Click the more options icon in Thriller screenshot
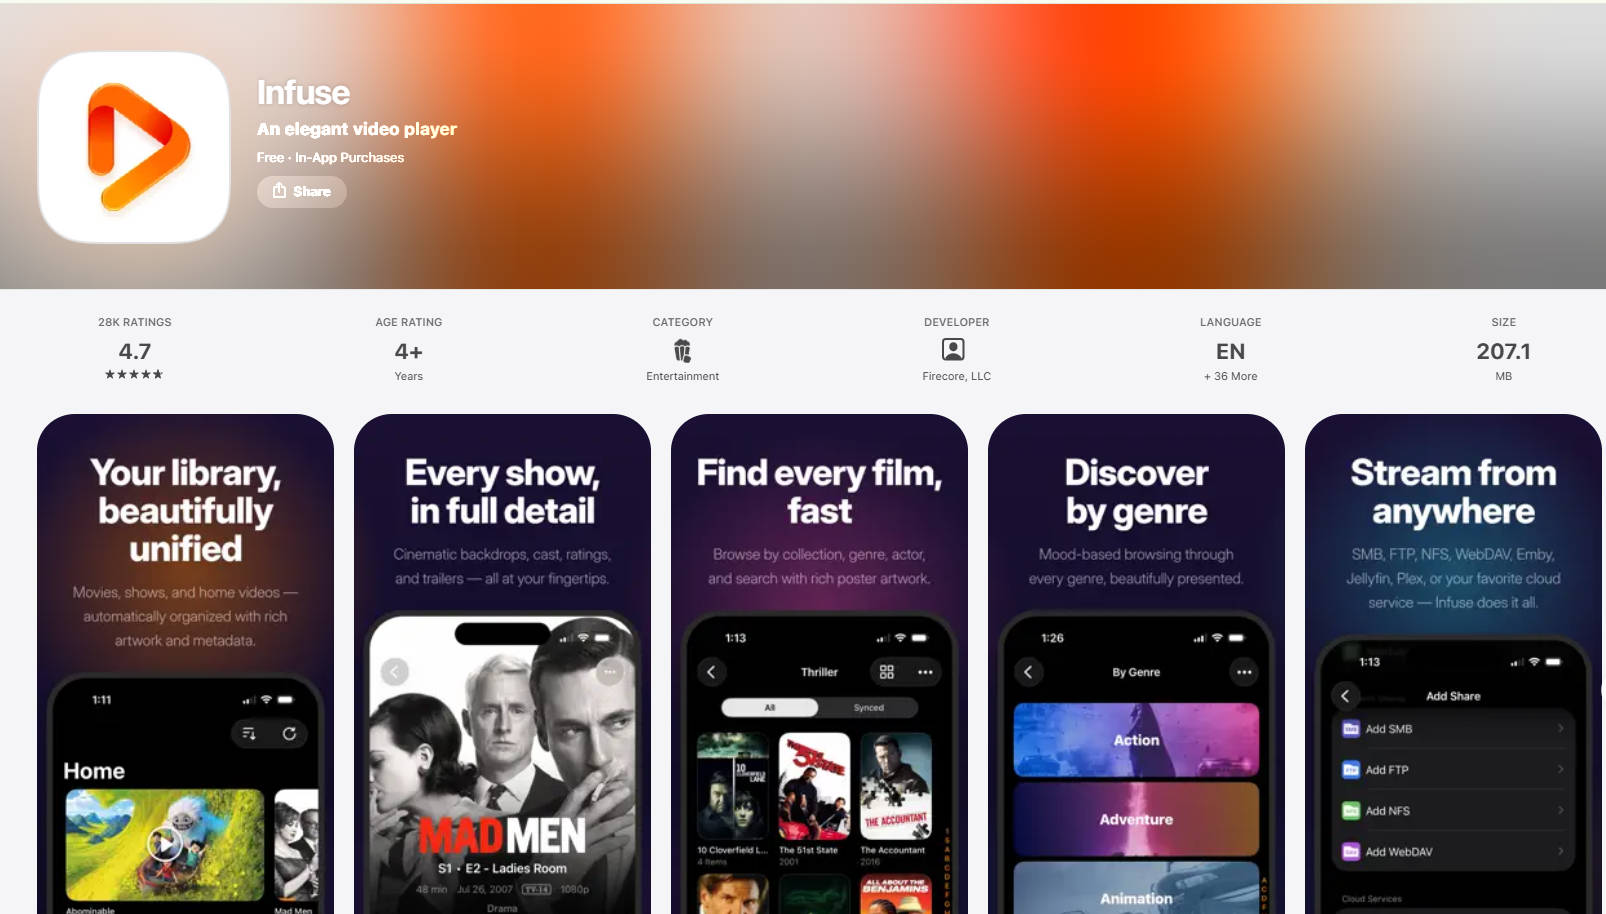 [x=925, y=672]
